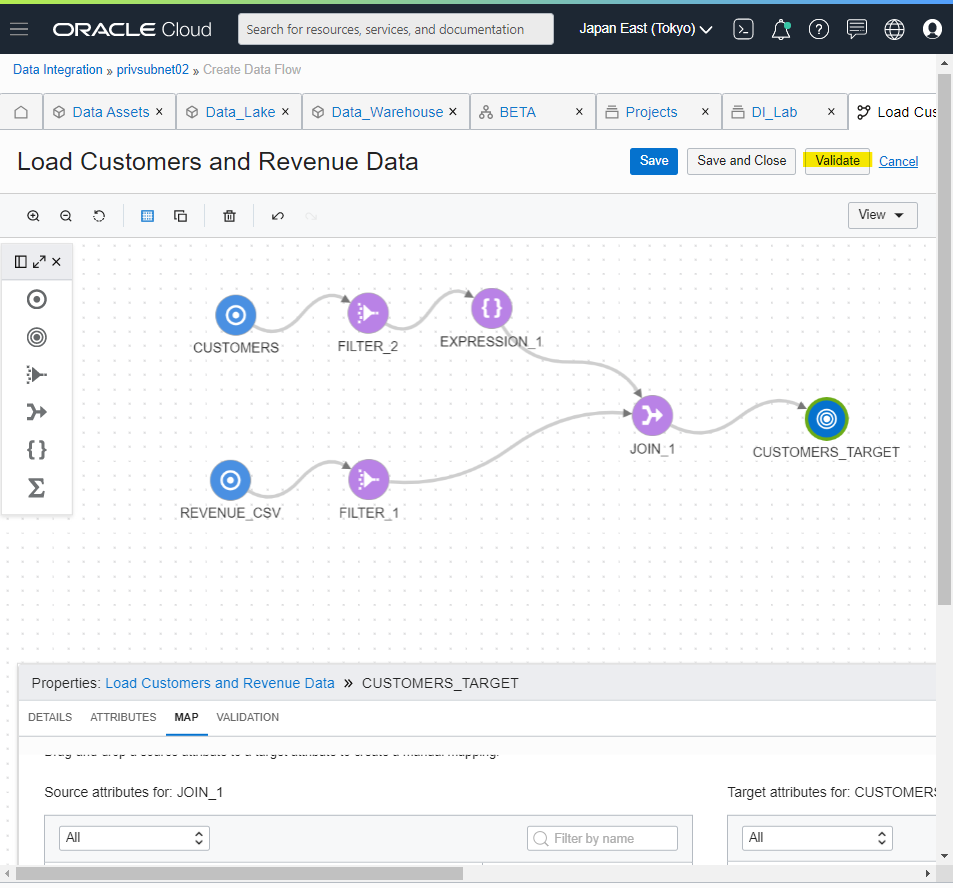Click the undo arrow in toolbar
Image resolution: width=953 pixels, height=888 pixels.
point(278,216)
